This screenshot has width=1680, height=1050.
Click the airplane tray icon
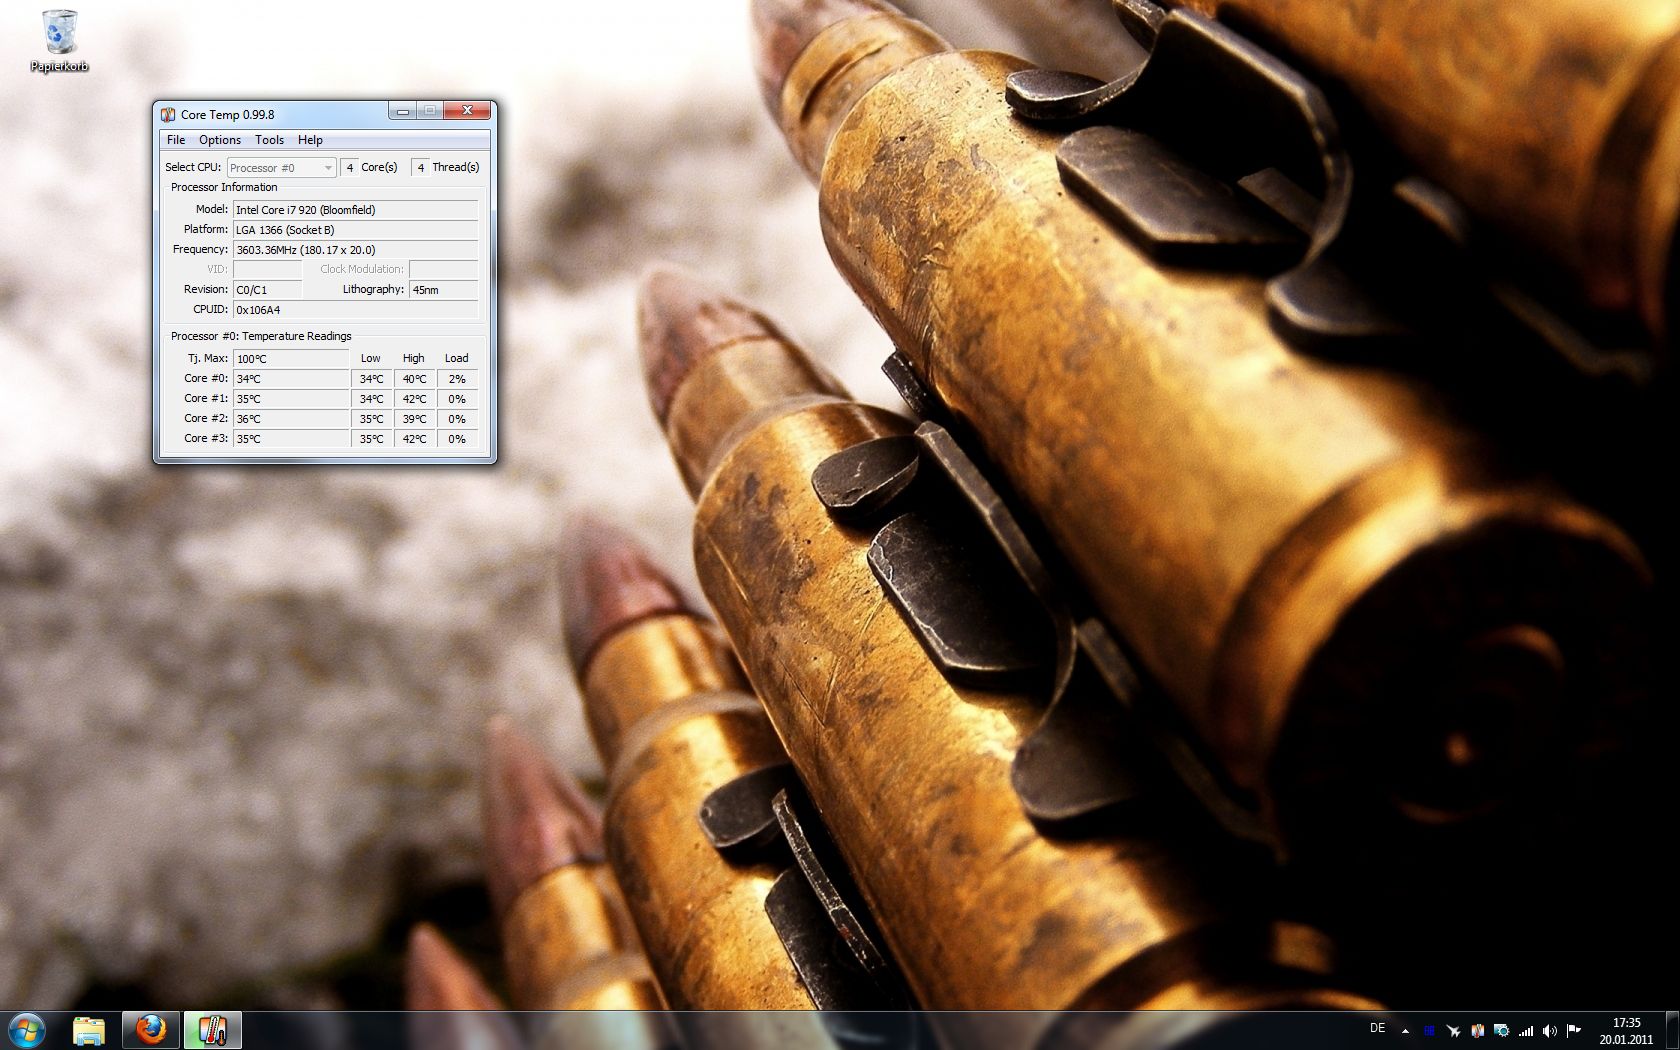coord(1453,1030)
